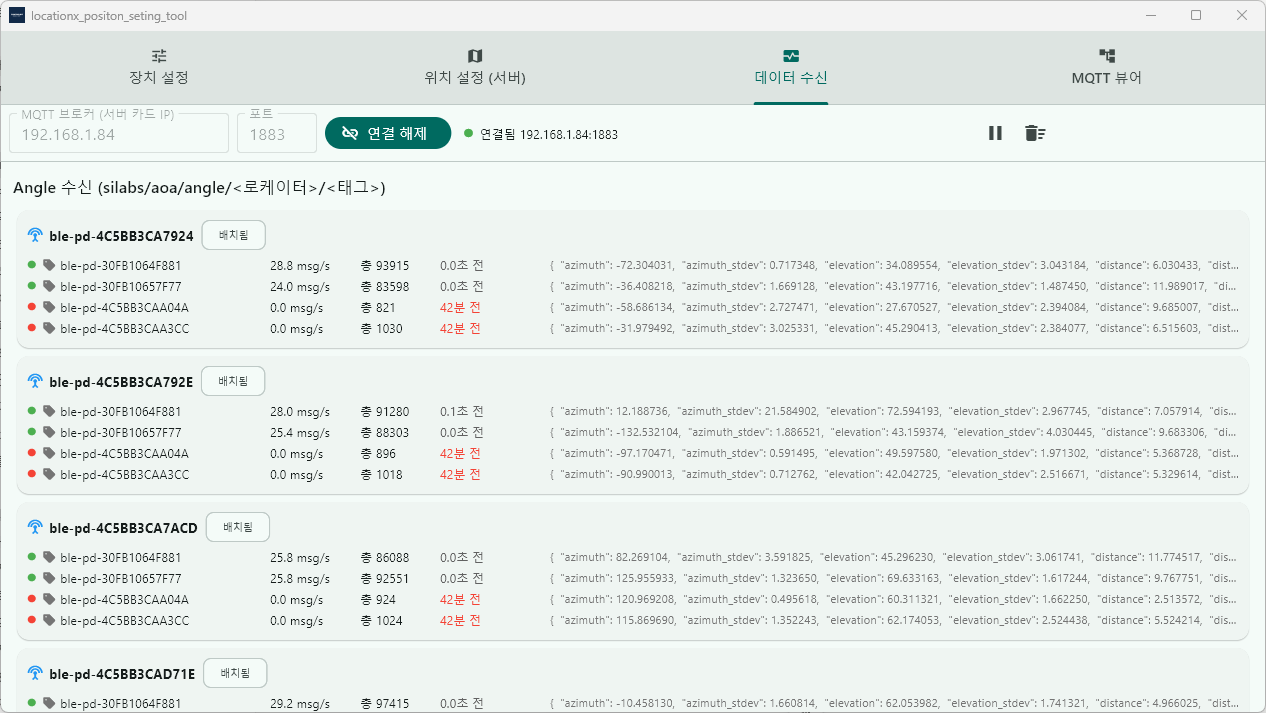Click tag icon in row 총 821
Viewport: 1266px width, 713px height.
coord(49,308)
